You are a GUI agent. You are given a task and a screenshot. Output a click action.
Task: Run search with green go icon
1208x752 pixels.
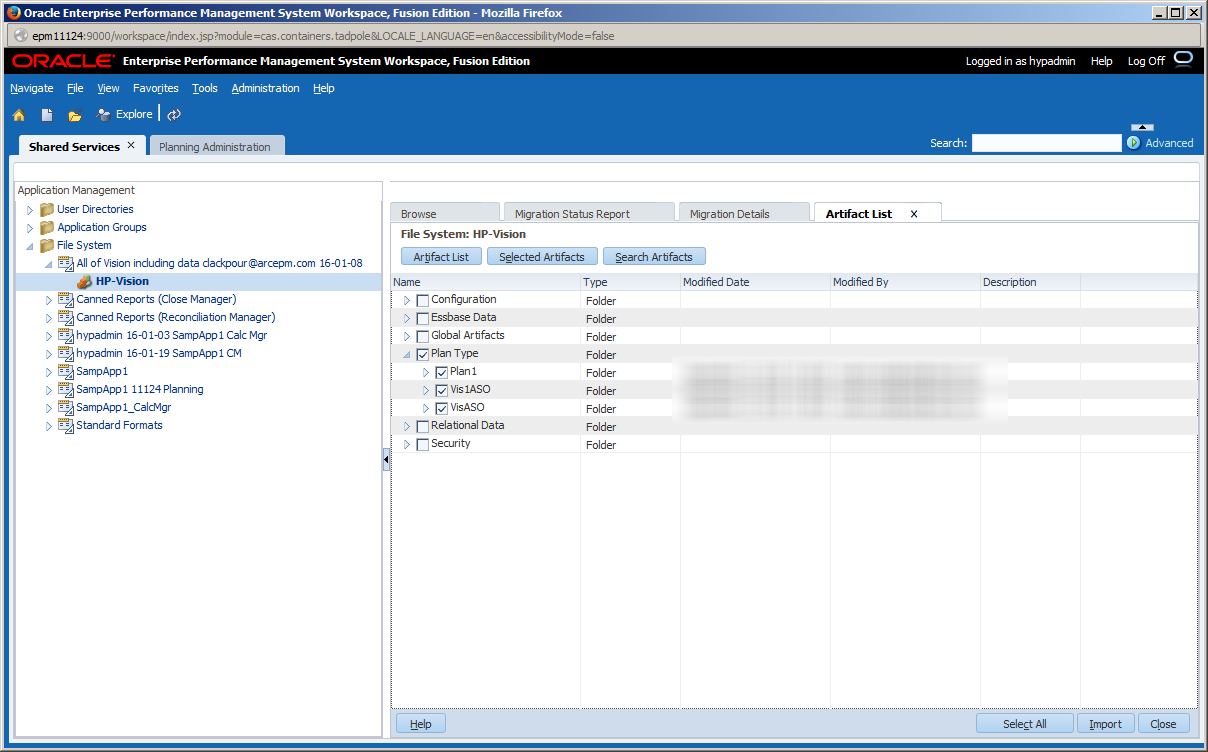tap(1134, 143)
